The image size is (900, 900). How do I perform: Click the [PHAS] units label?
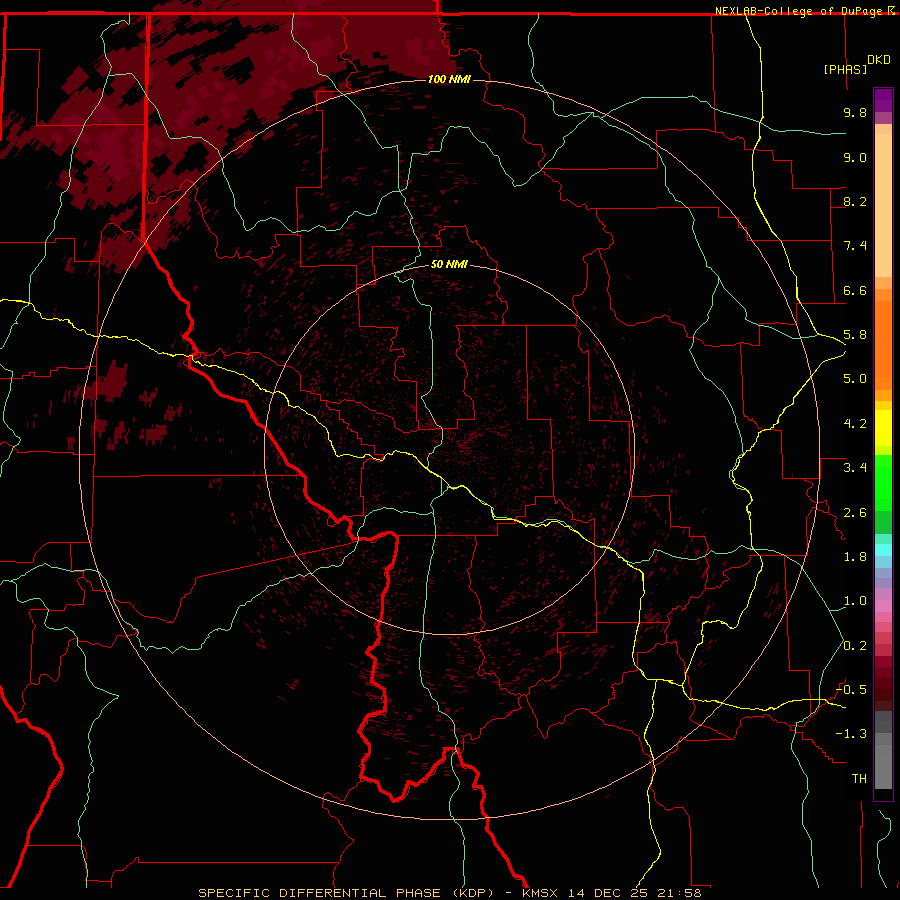click(845, 69)
